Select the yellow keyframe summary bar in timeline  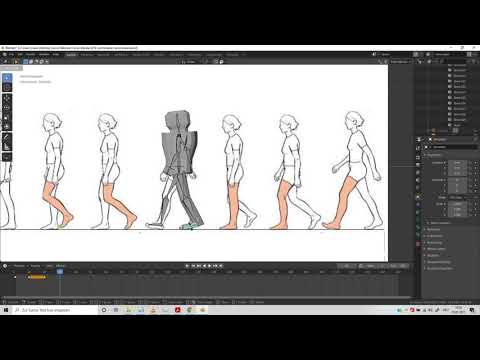(37, 277)
